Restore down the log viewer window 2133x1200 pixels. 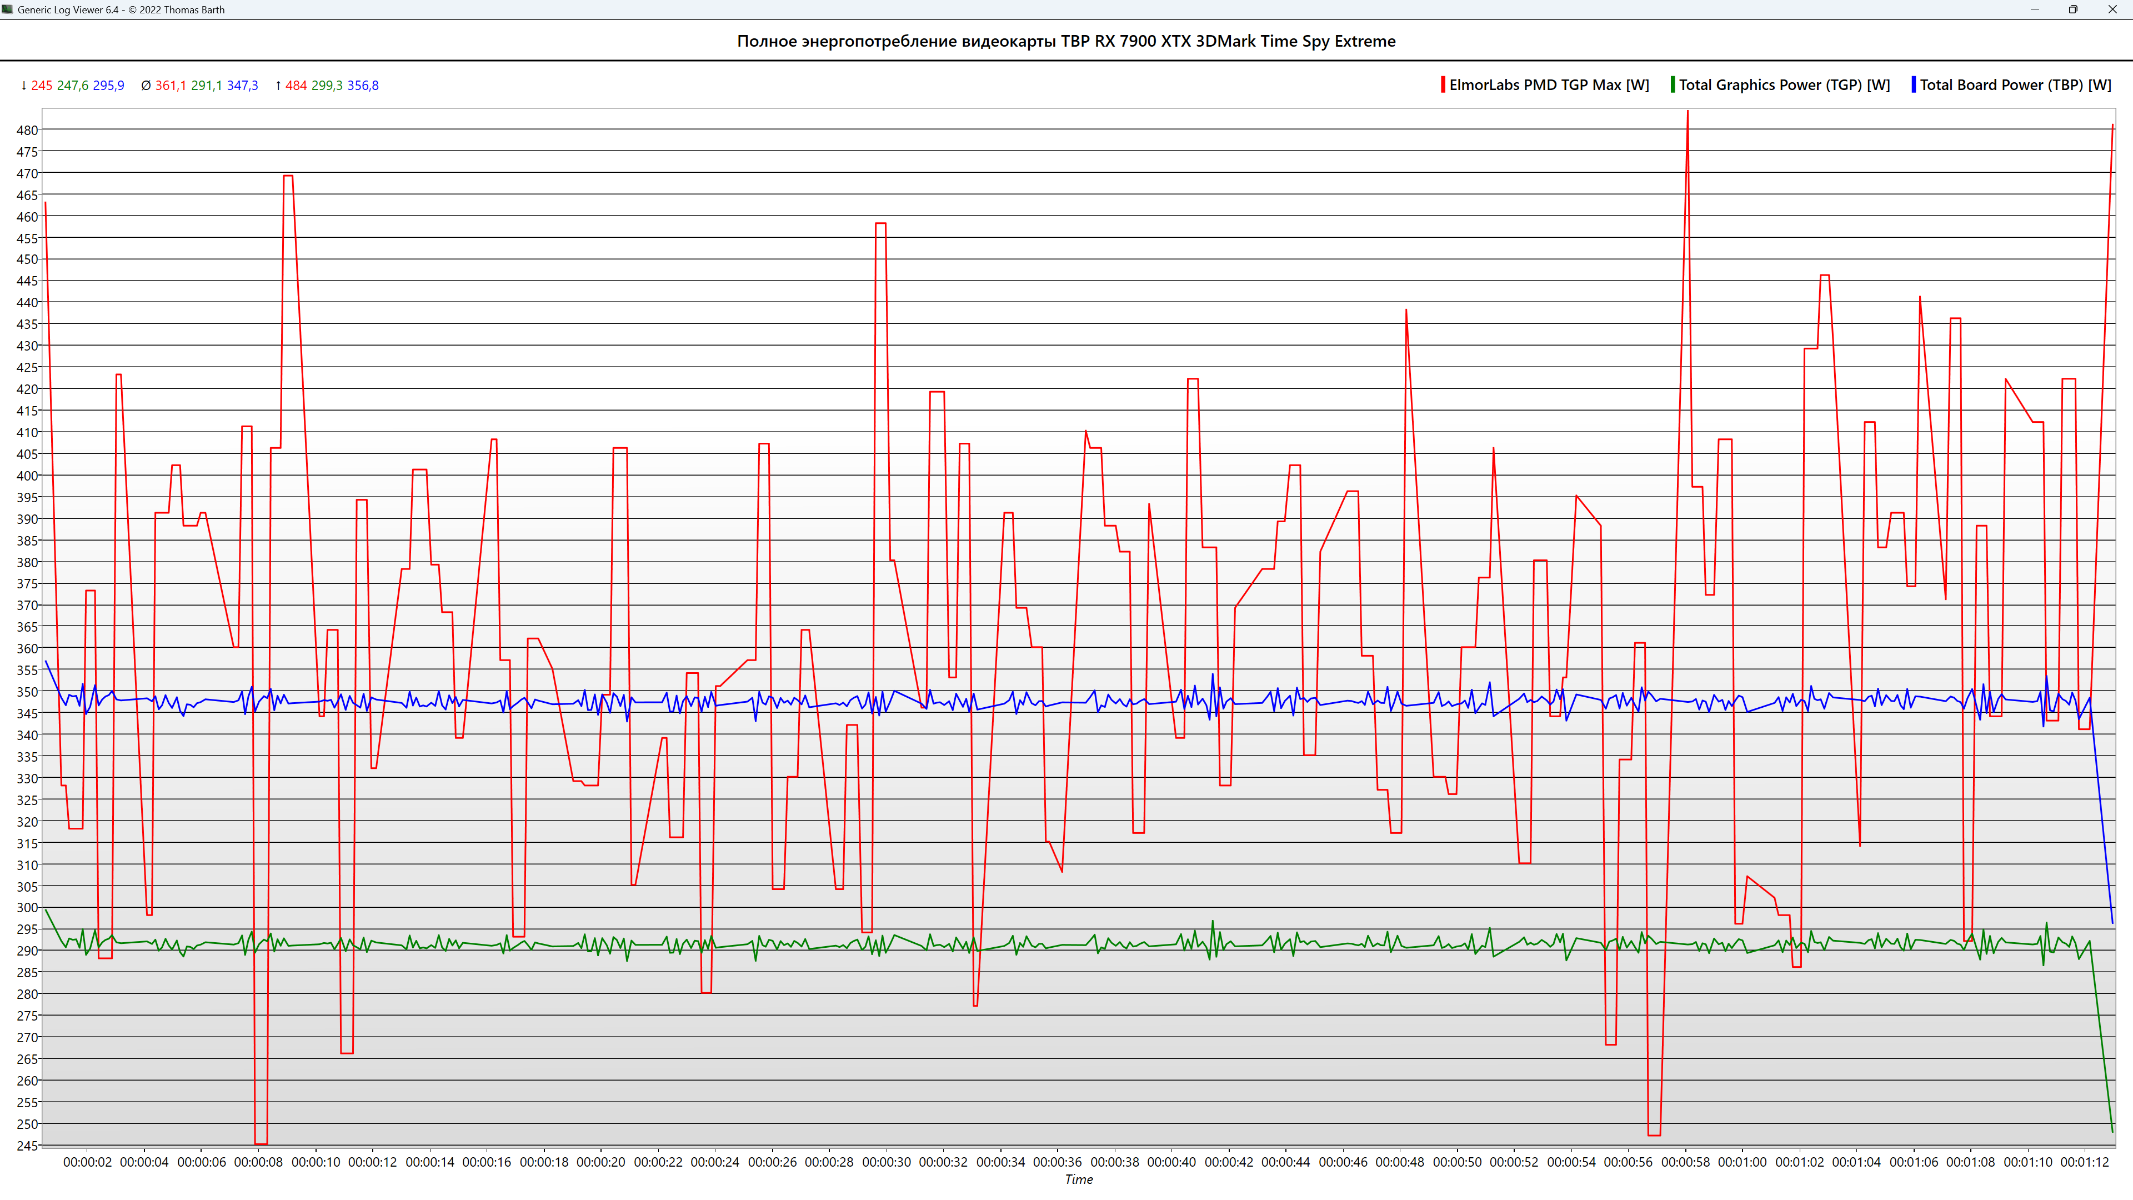tap(2073, 9)
